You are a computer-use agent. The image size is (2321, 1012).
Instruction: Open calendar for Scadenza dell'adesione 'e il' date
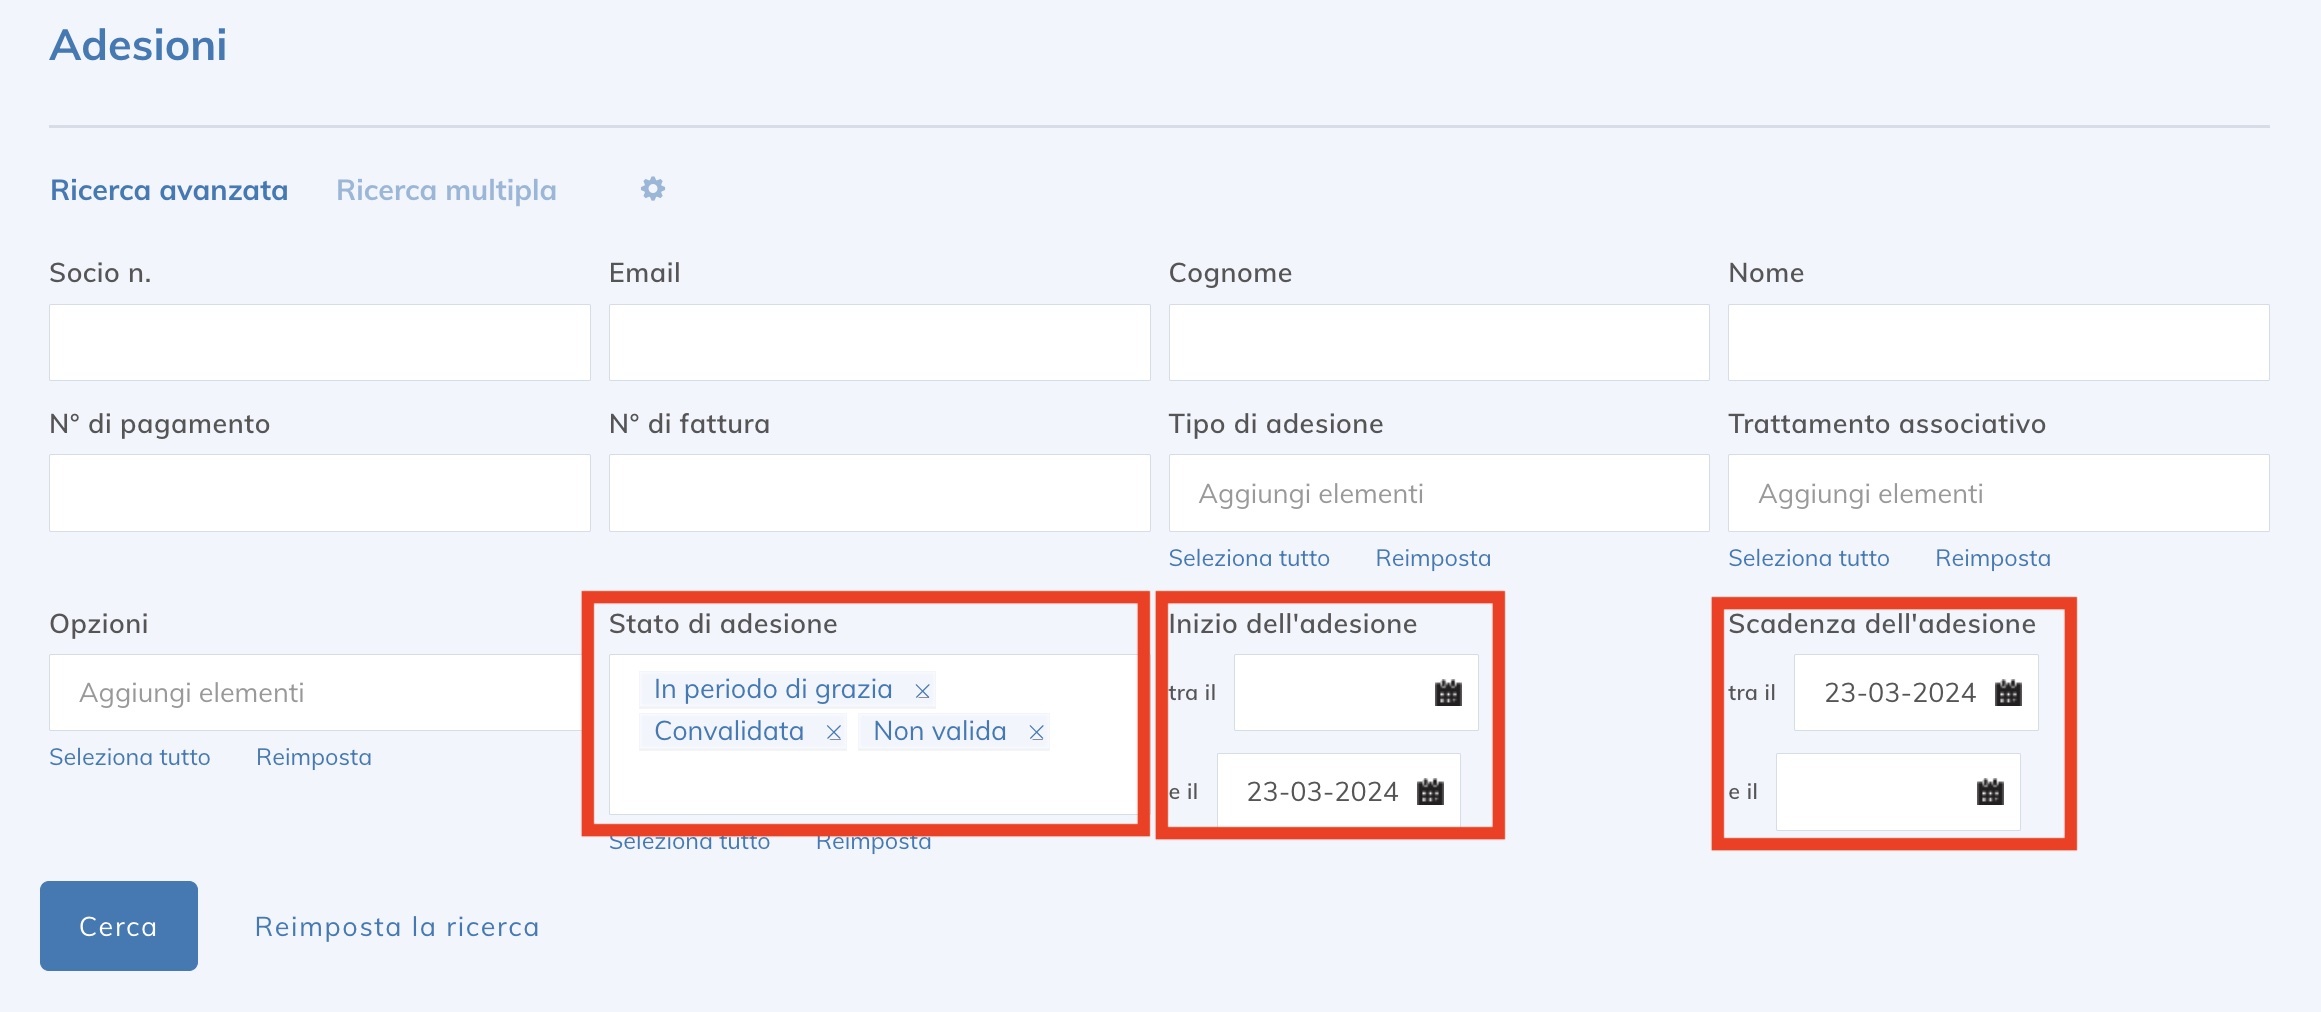click(1990, 792)
